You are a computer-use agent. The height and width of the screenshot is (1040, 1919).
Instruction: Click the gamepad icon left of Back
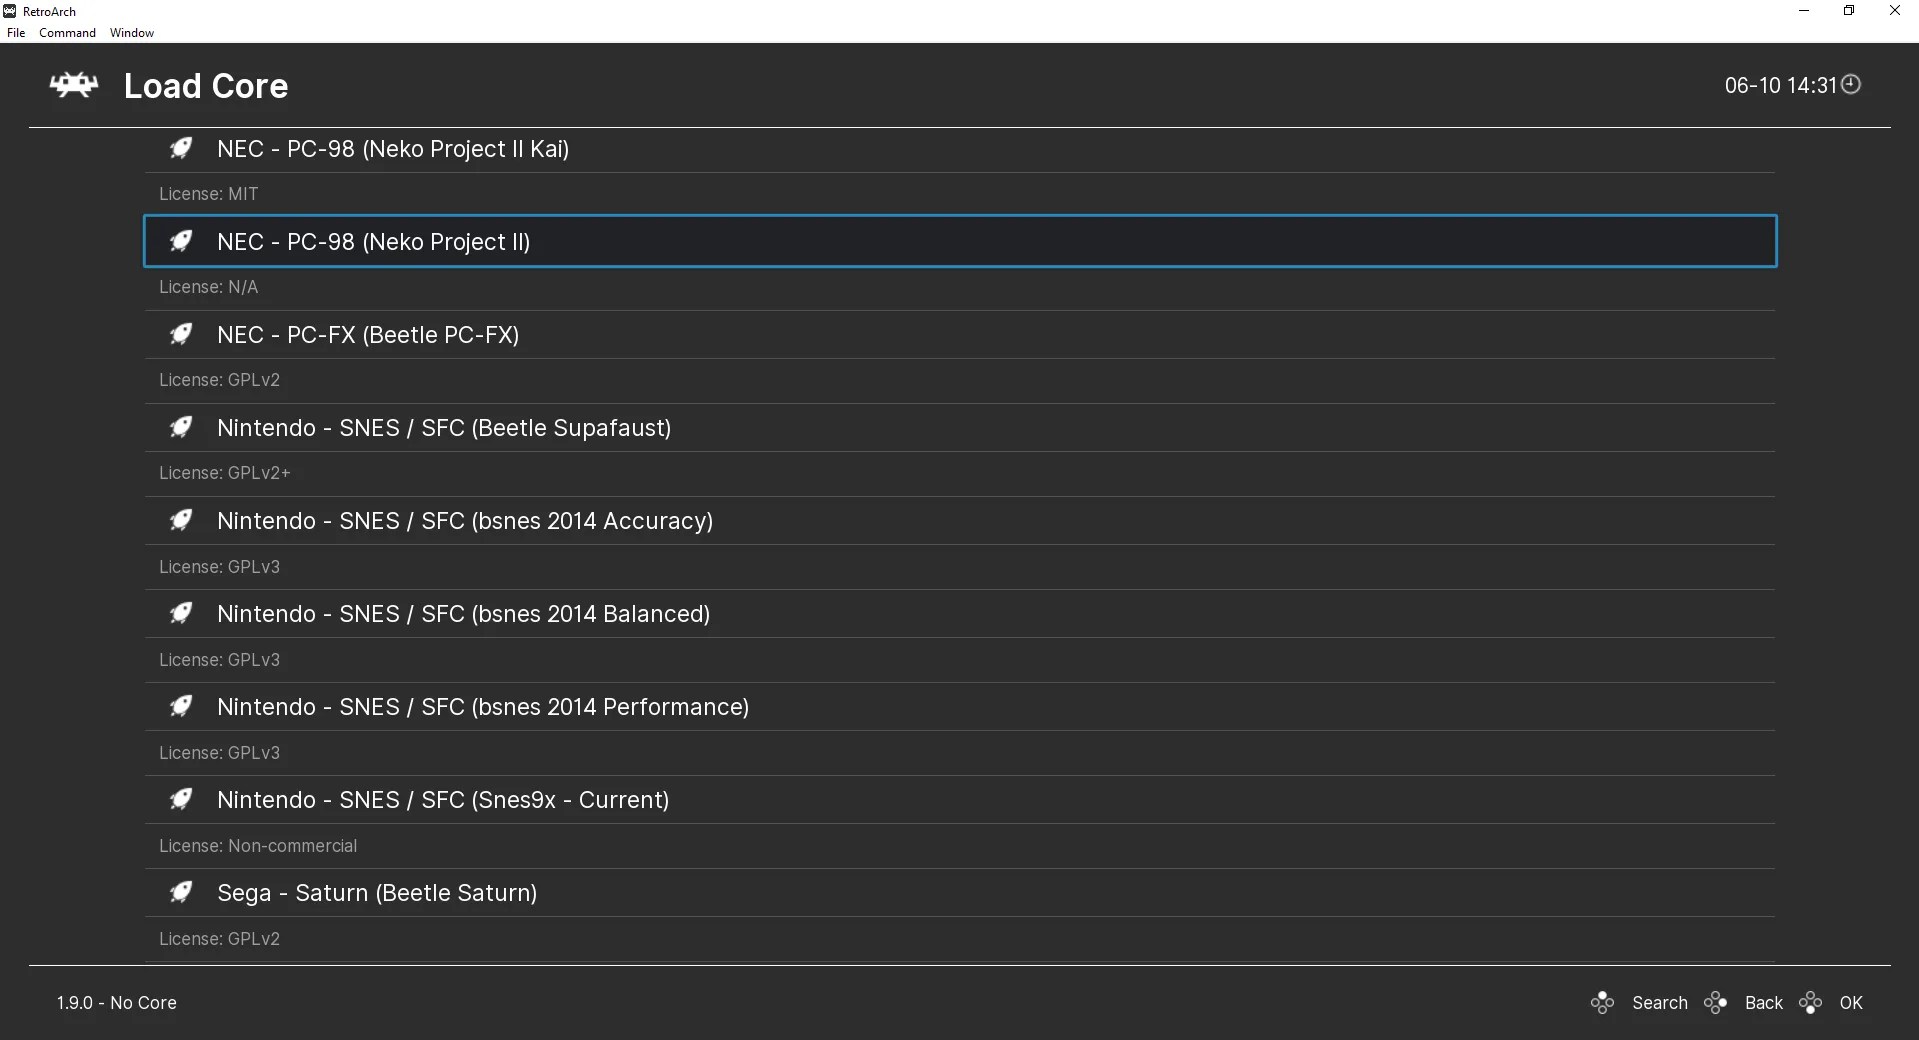[x=1716, y=1003]
